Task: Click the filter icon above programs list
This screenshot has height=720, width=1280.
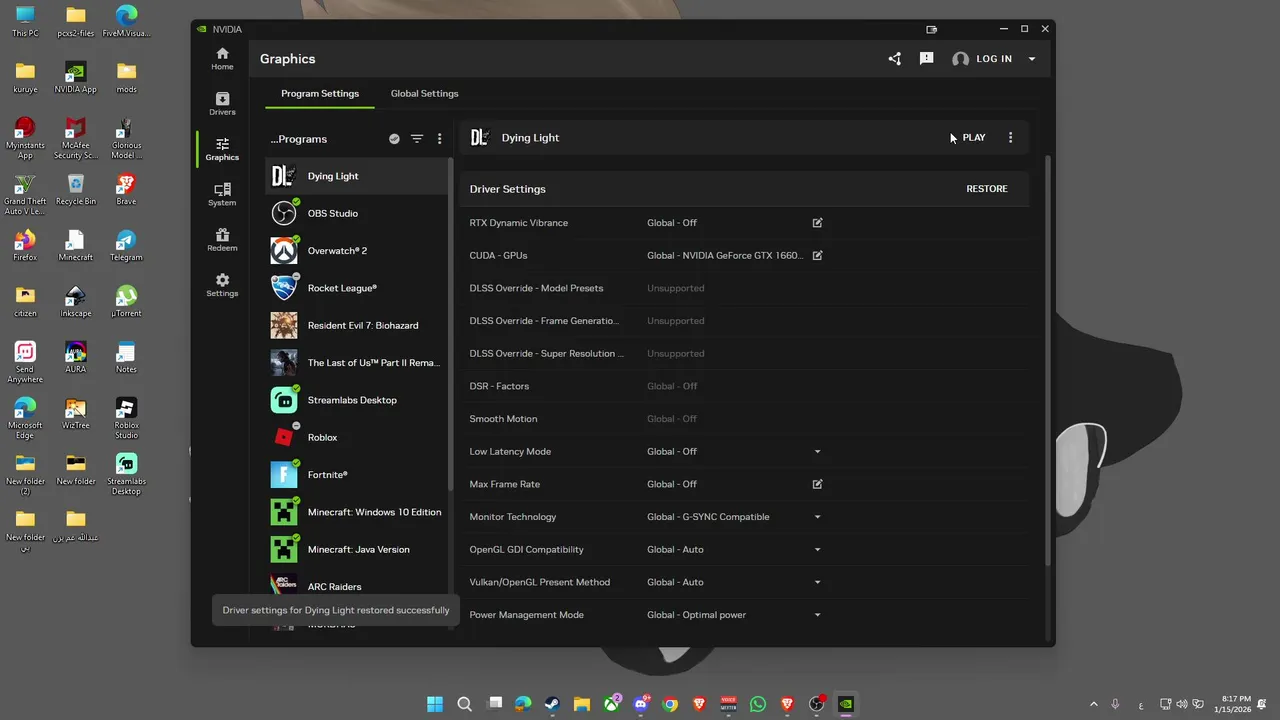Action: 417,139
